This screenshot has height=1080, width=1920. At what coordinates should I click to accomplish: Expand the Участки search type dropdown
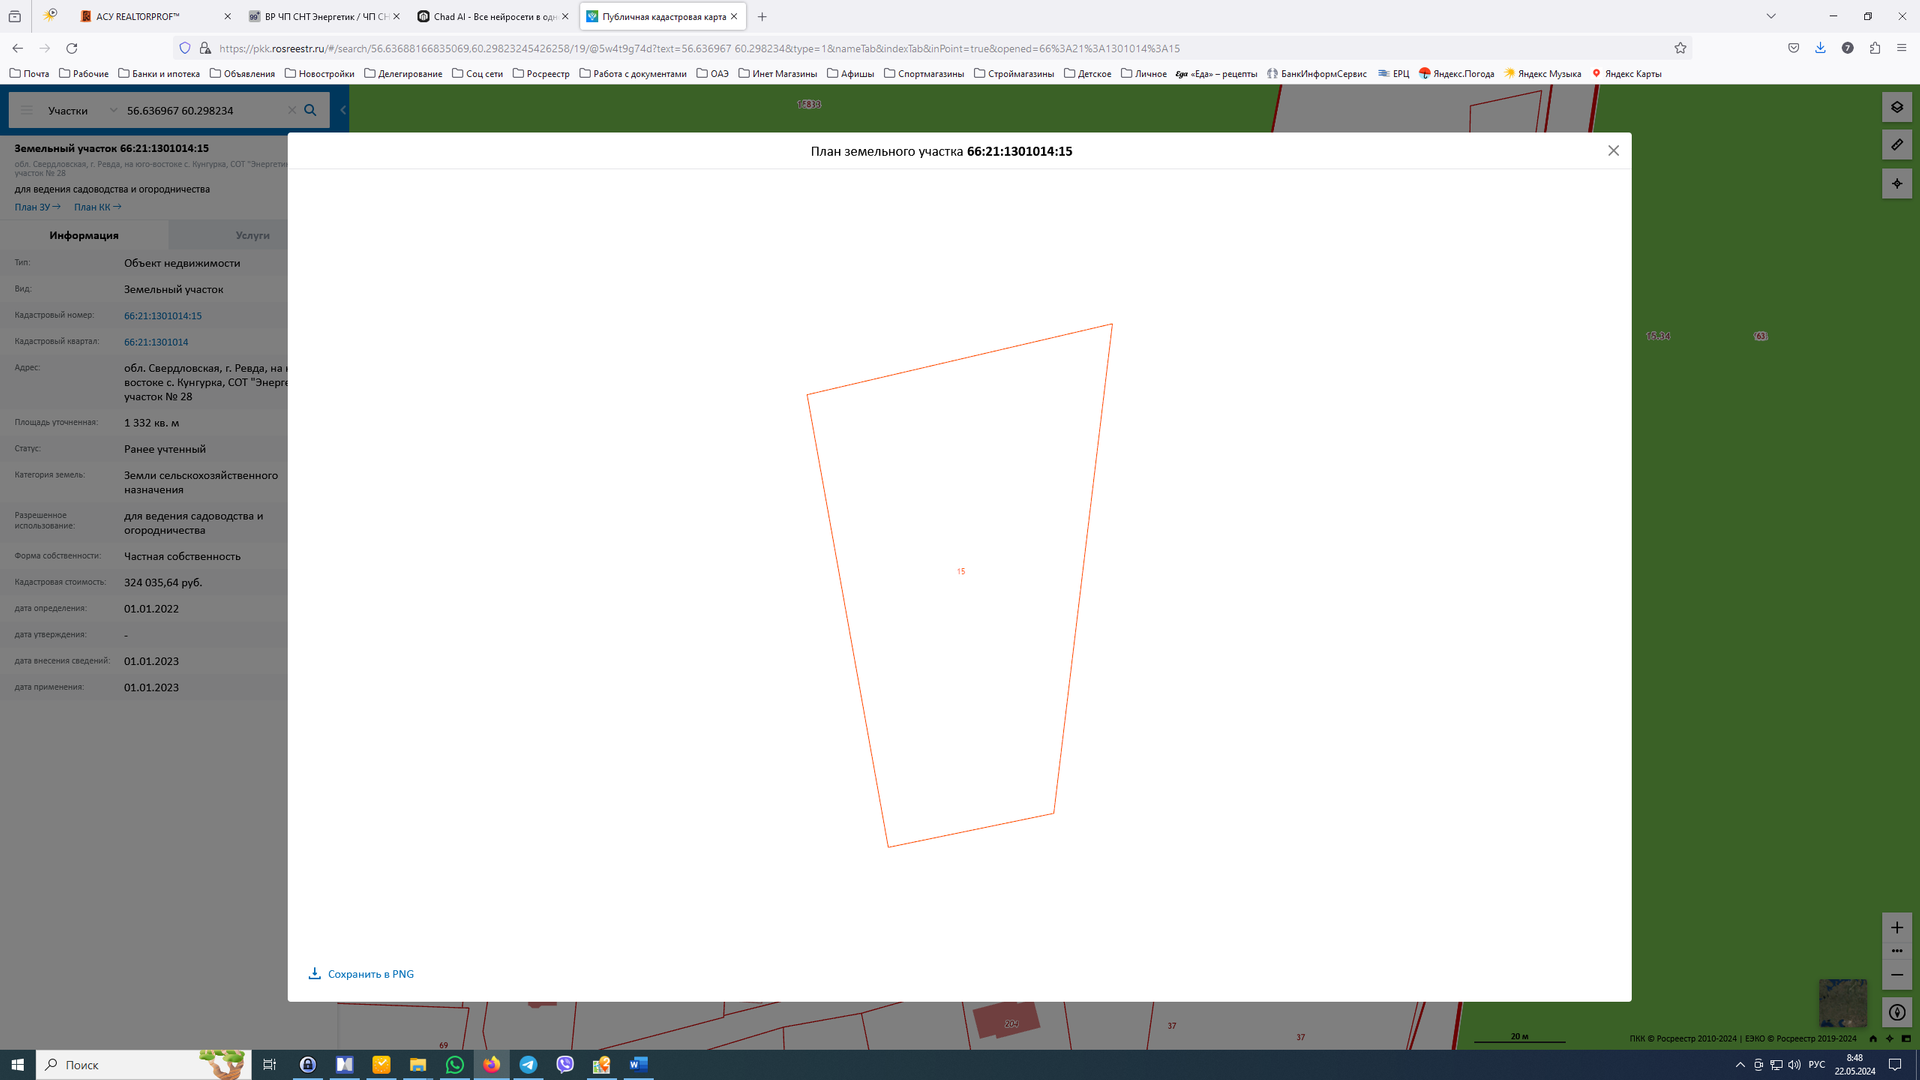113,110
